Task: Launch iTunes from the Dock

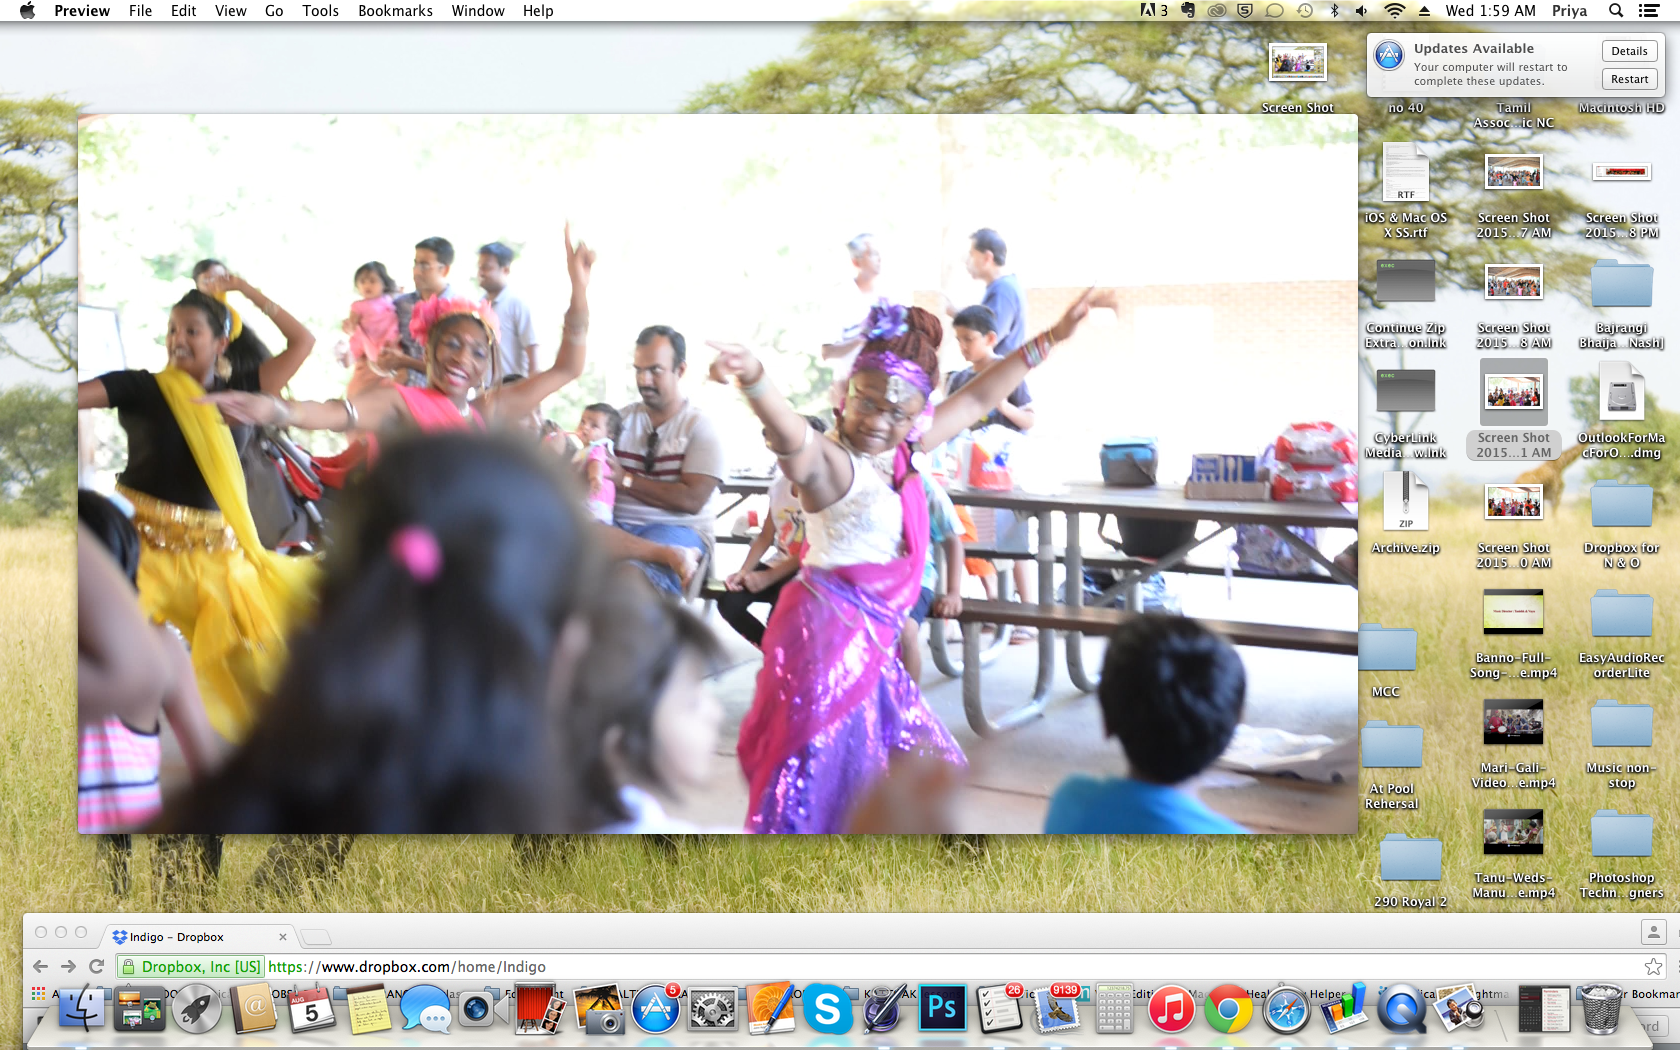Action: pyautogui.click(x=1171, y=1009)
